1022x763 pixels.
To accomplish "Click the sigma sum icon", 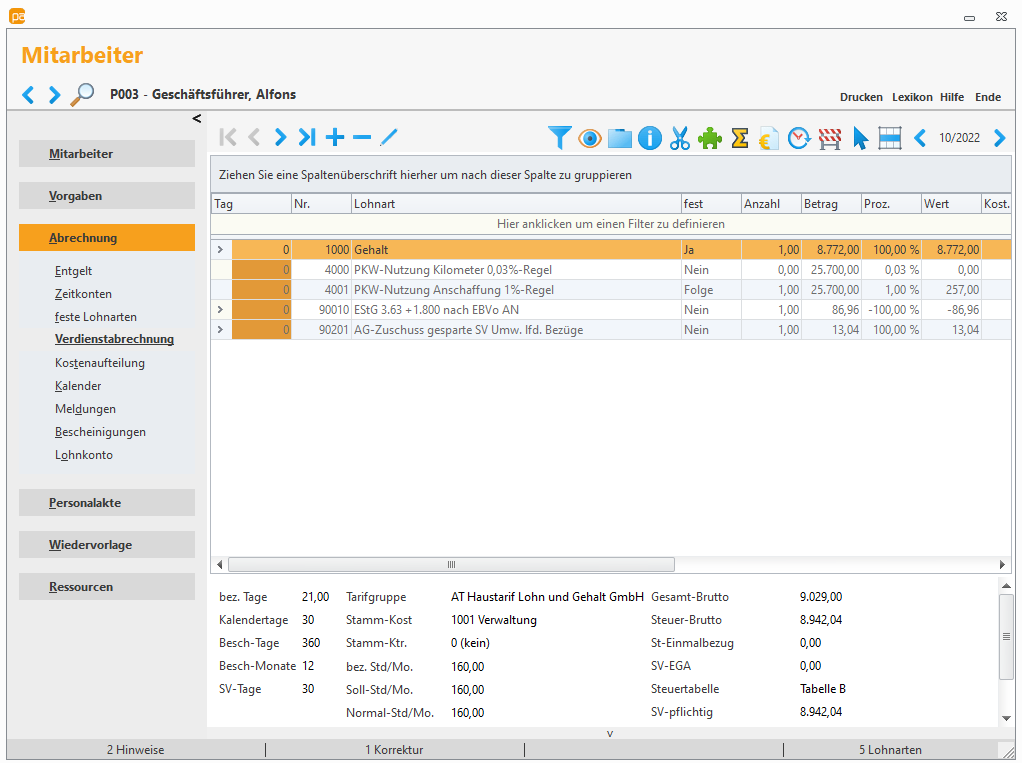I will (x=740, y=138).
